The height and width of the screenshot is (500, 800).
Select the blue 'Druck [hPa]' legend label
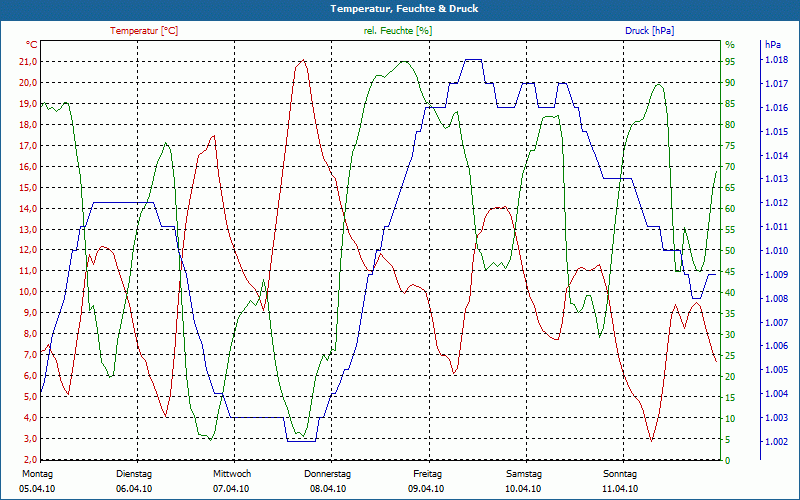[x=649, y=31]
